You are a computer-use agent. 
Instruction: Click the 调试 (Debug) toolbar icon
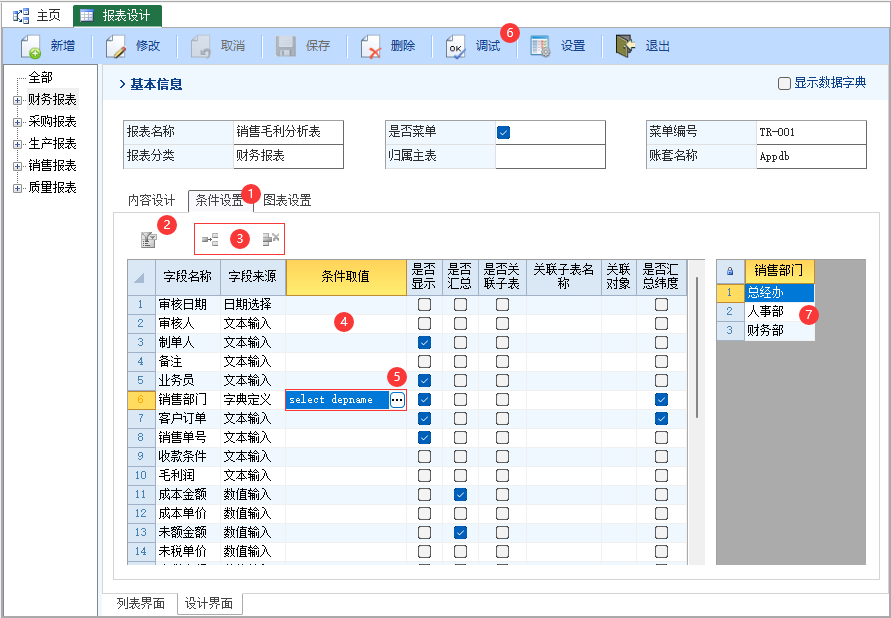coord(456,47)
